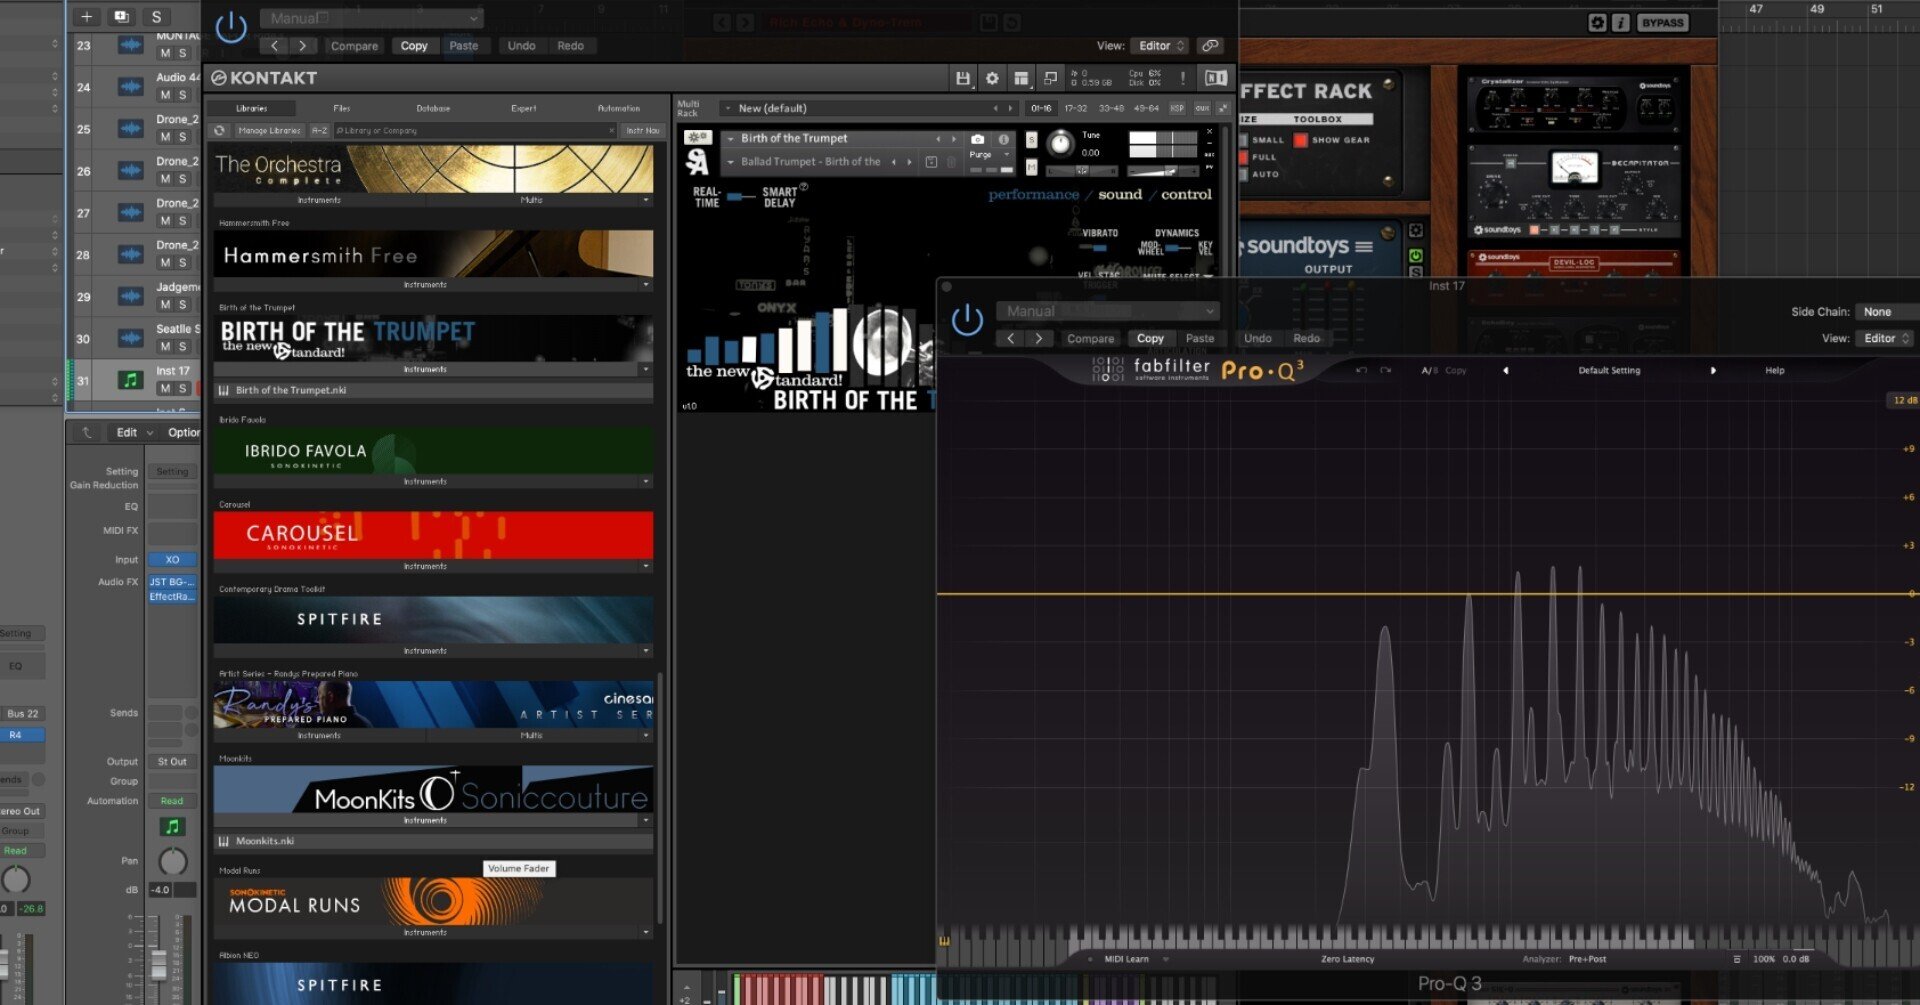Click the Effect Rack info icon
The height and width of the screenshot is (1005, 1920).
tap(1620, 23)
